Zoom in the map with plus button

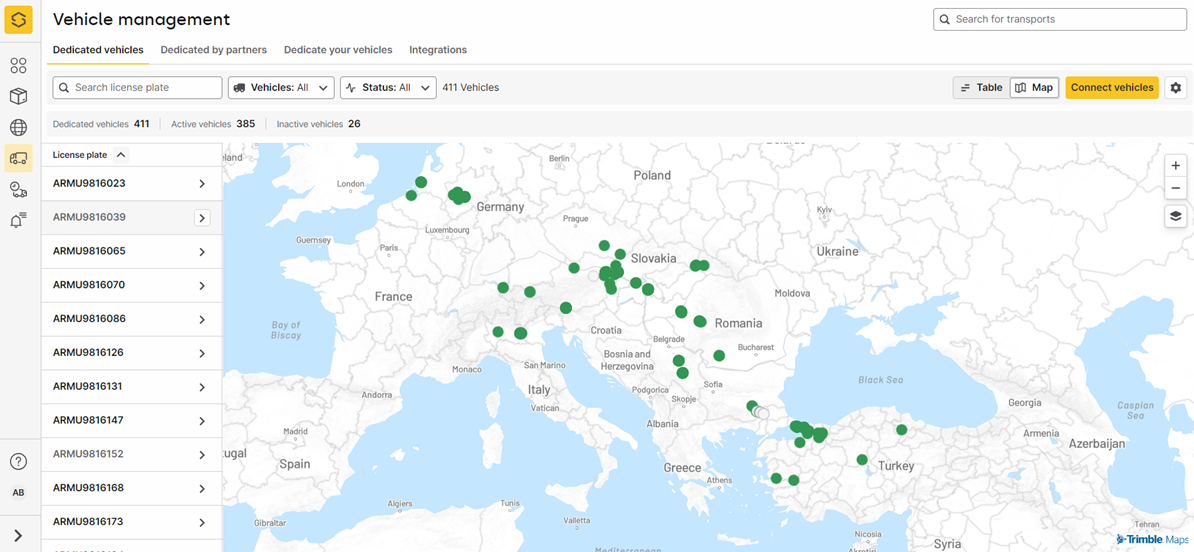tap(1175, 166)
